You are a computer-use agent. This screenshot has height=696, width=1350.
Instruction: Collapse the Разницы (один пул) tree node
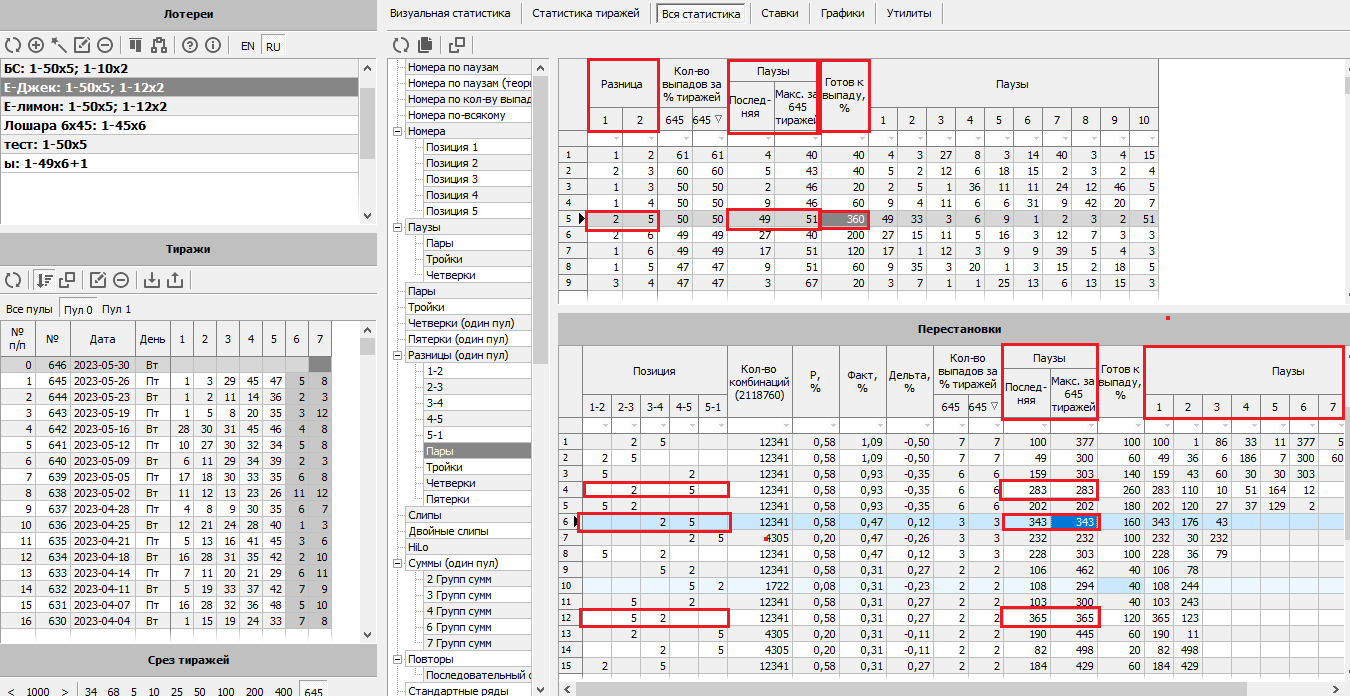click(398, 355)
